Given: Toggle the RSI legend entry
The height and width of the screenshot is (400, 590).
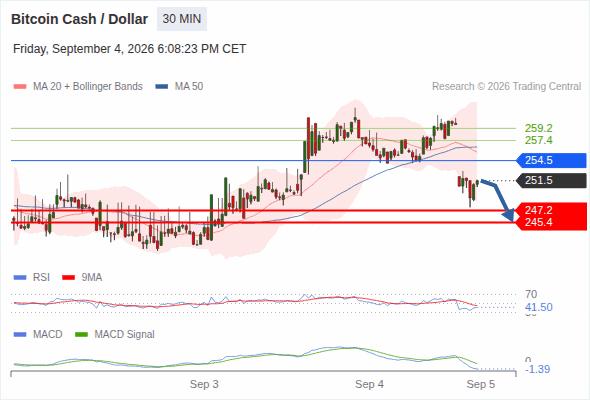Looking at the screenshot, I should [x=32, y=277].
